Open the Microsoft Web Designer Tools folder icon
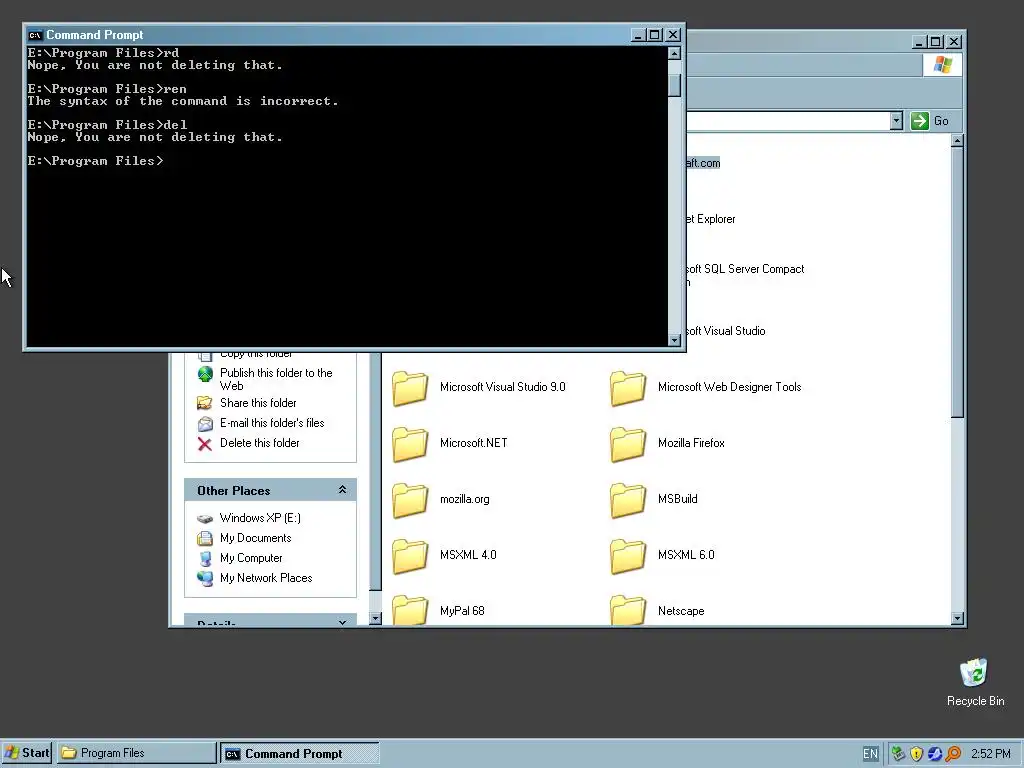The height and width of the screenshot is (768, 1024). tap(628, 388)
